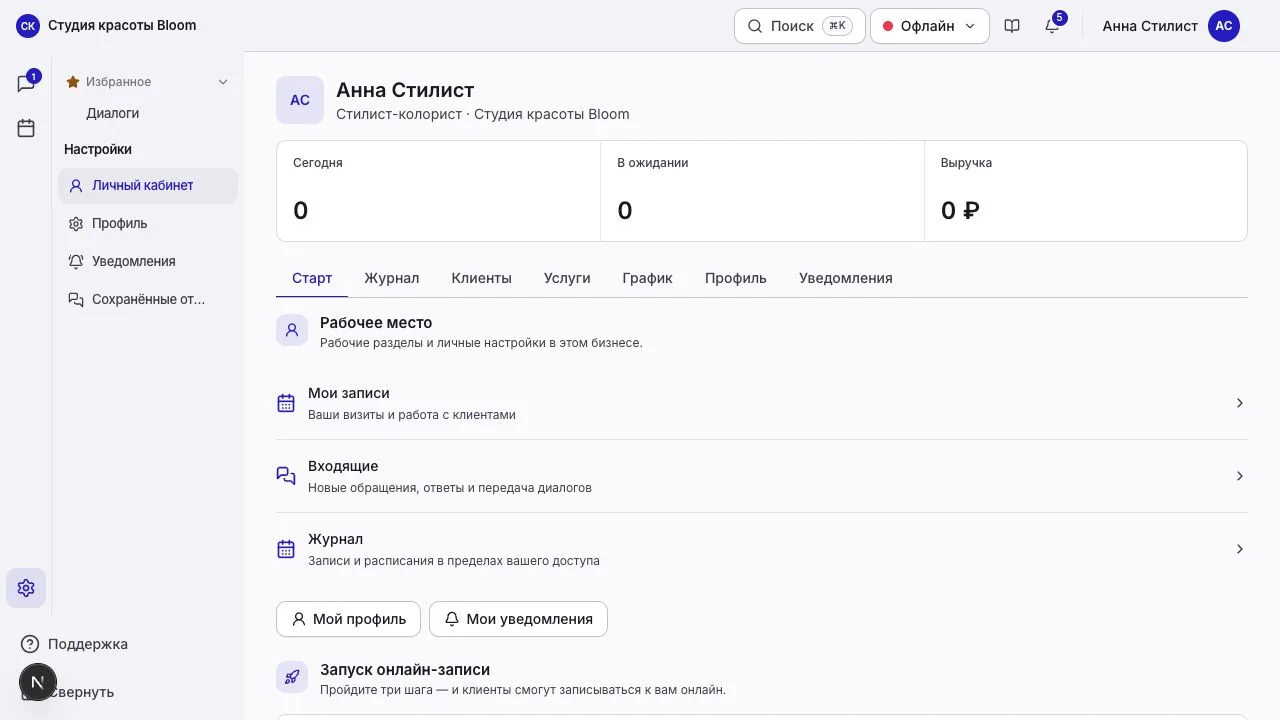
Task: Open Диалоги in the sidebar favorites
Action: (113, 113)
